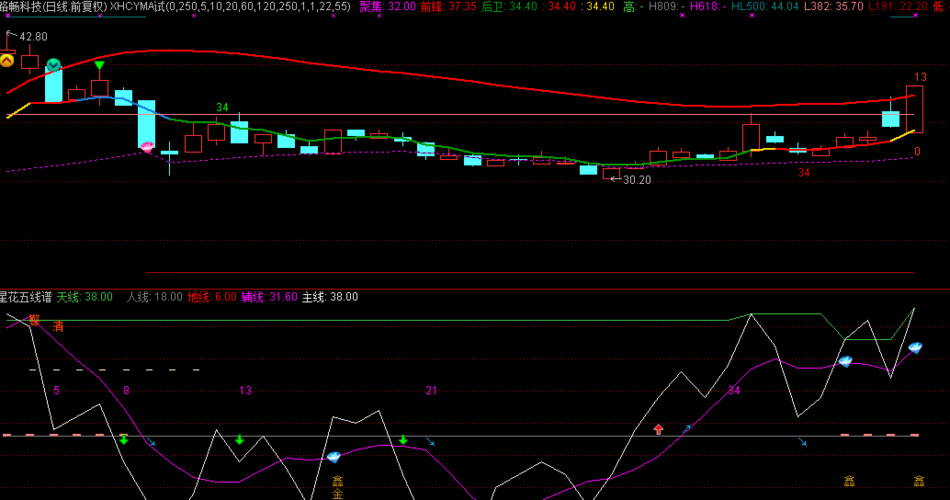Screen dimensions: 950x500
Task: Click the HL500: 44.04 value
Action: coord(765,7)
